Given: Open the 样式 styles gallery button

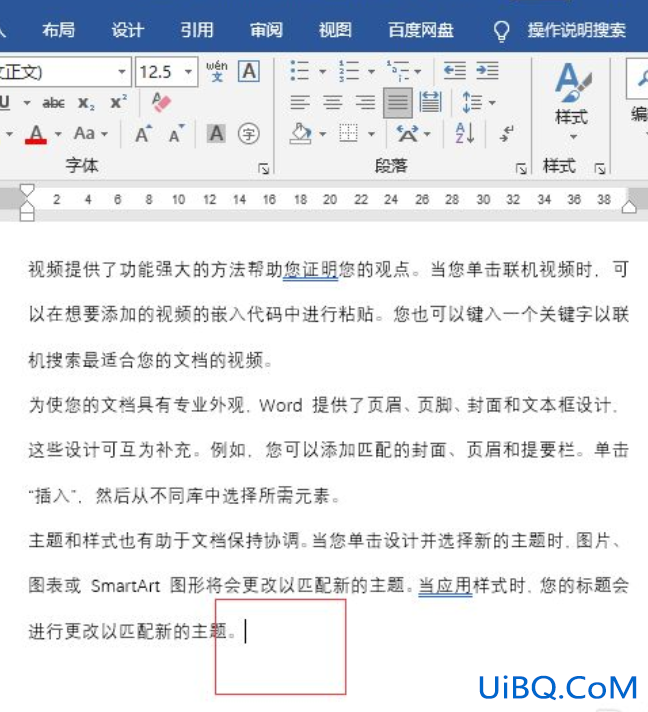Looking at the screenshot, I should (572, 102).
